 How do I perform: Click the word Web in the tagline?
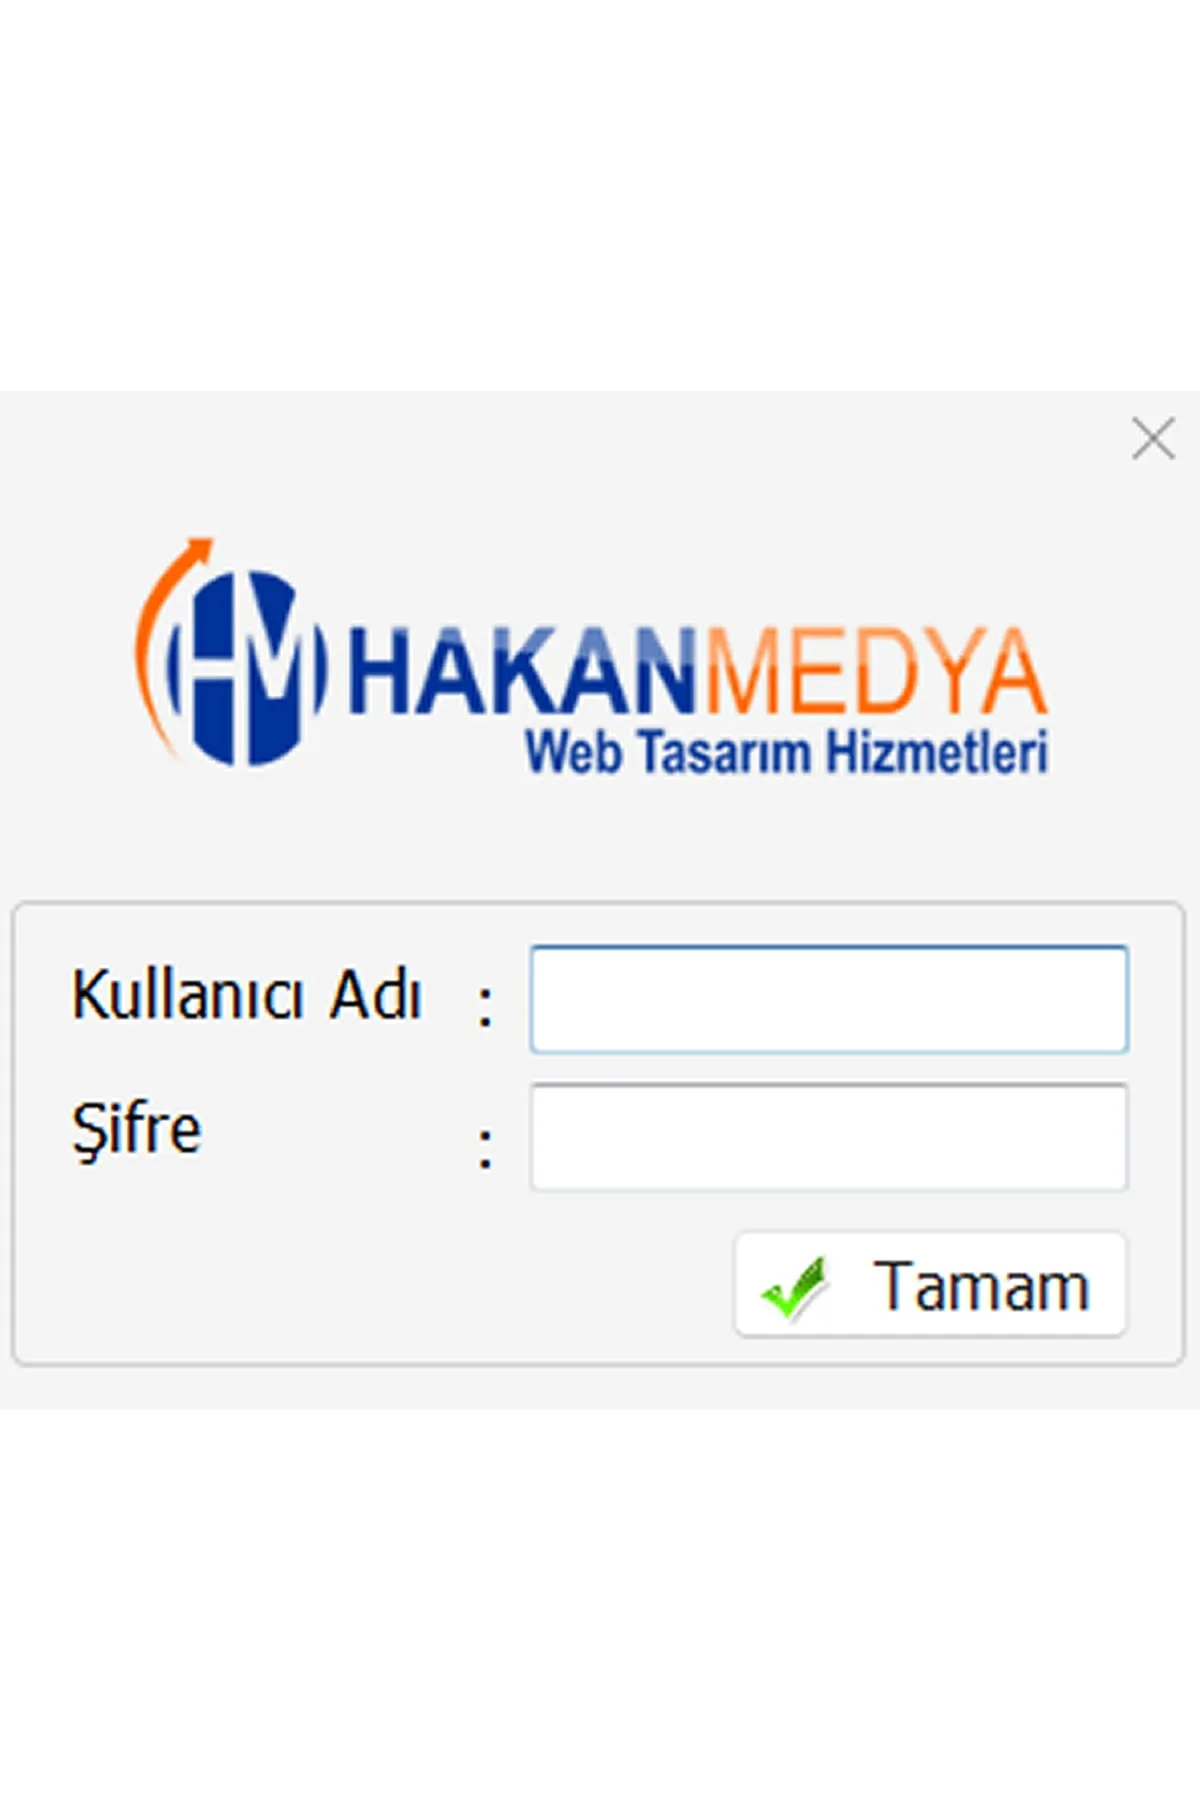tap(574, 752)
